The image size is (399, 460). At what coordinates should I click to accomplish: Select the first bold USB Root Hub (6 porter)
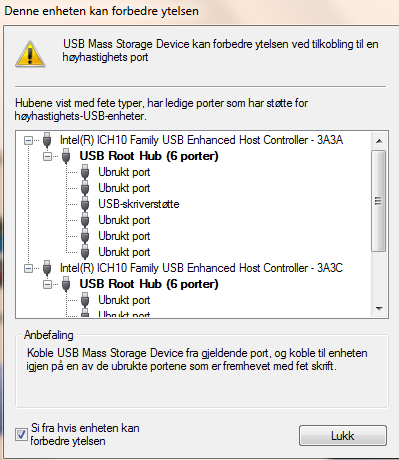pyautogui.click(x=149, y=156)
